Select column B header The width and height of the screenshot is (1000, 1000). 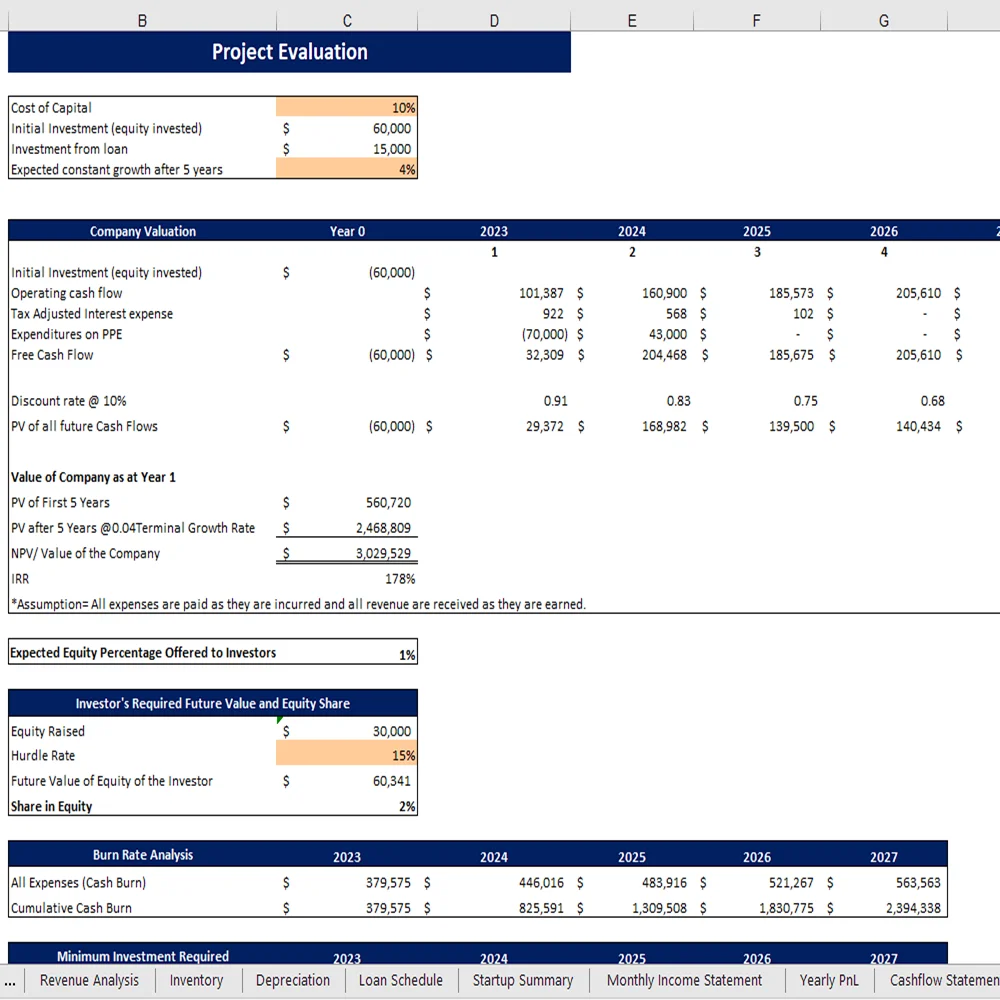click(142, 21)
